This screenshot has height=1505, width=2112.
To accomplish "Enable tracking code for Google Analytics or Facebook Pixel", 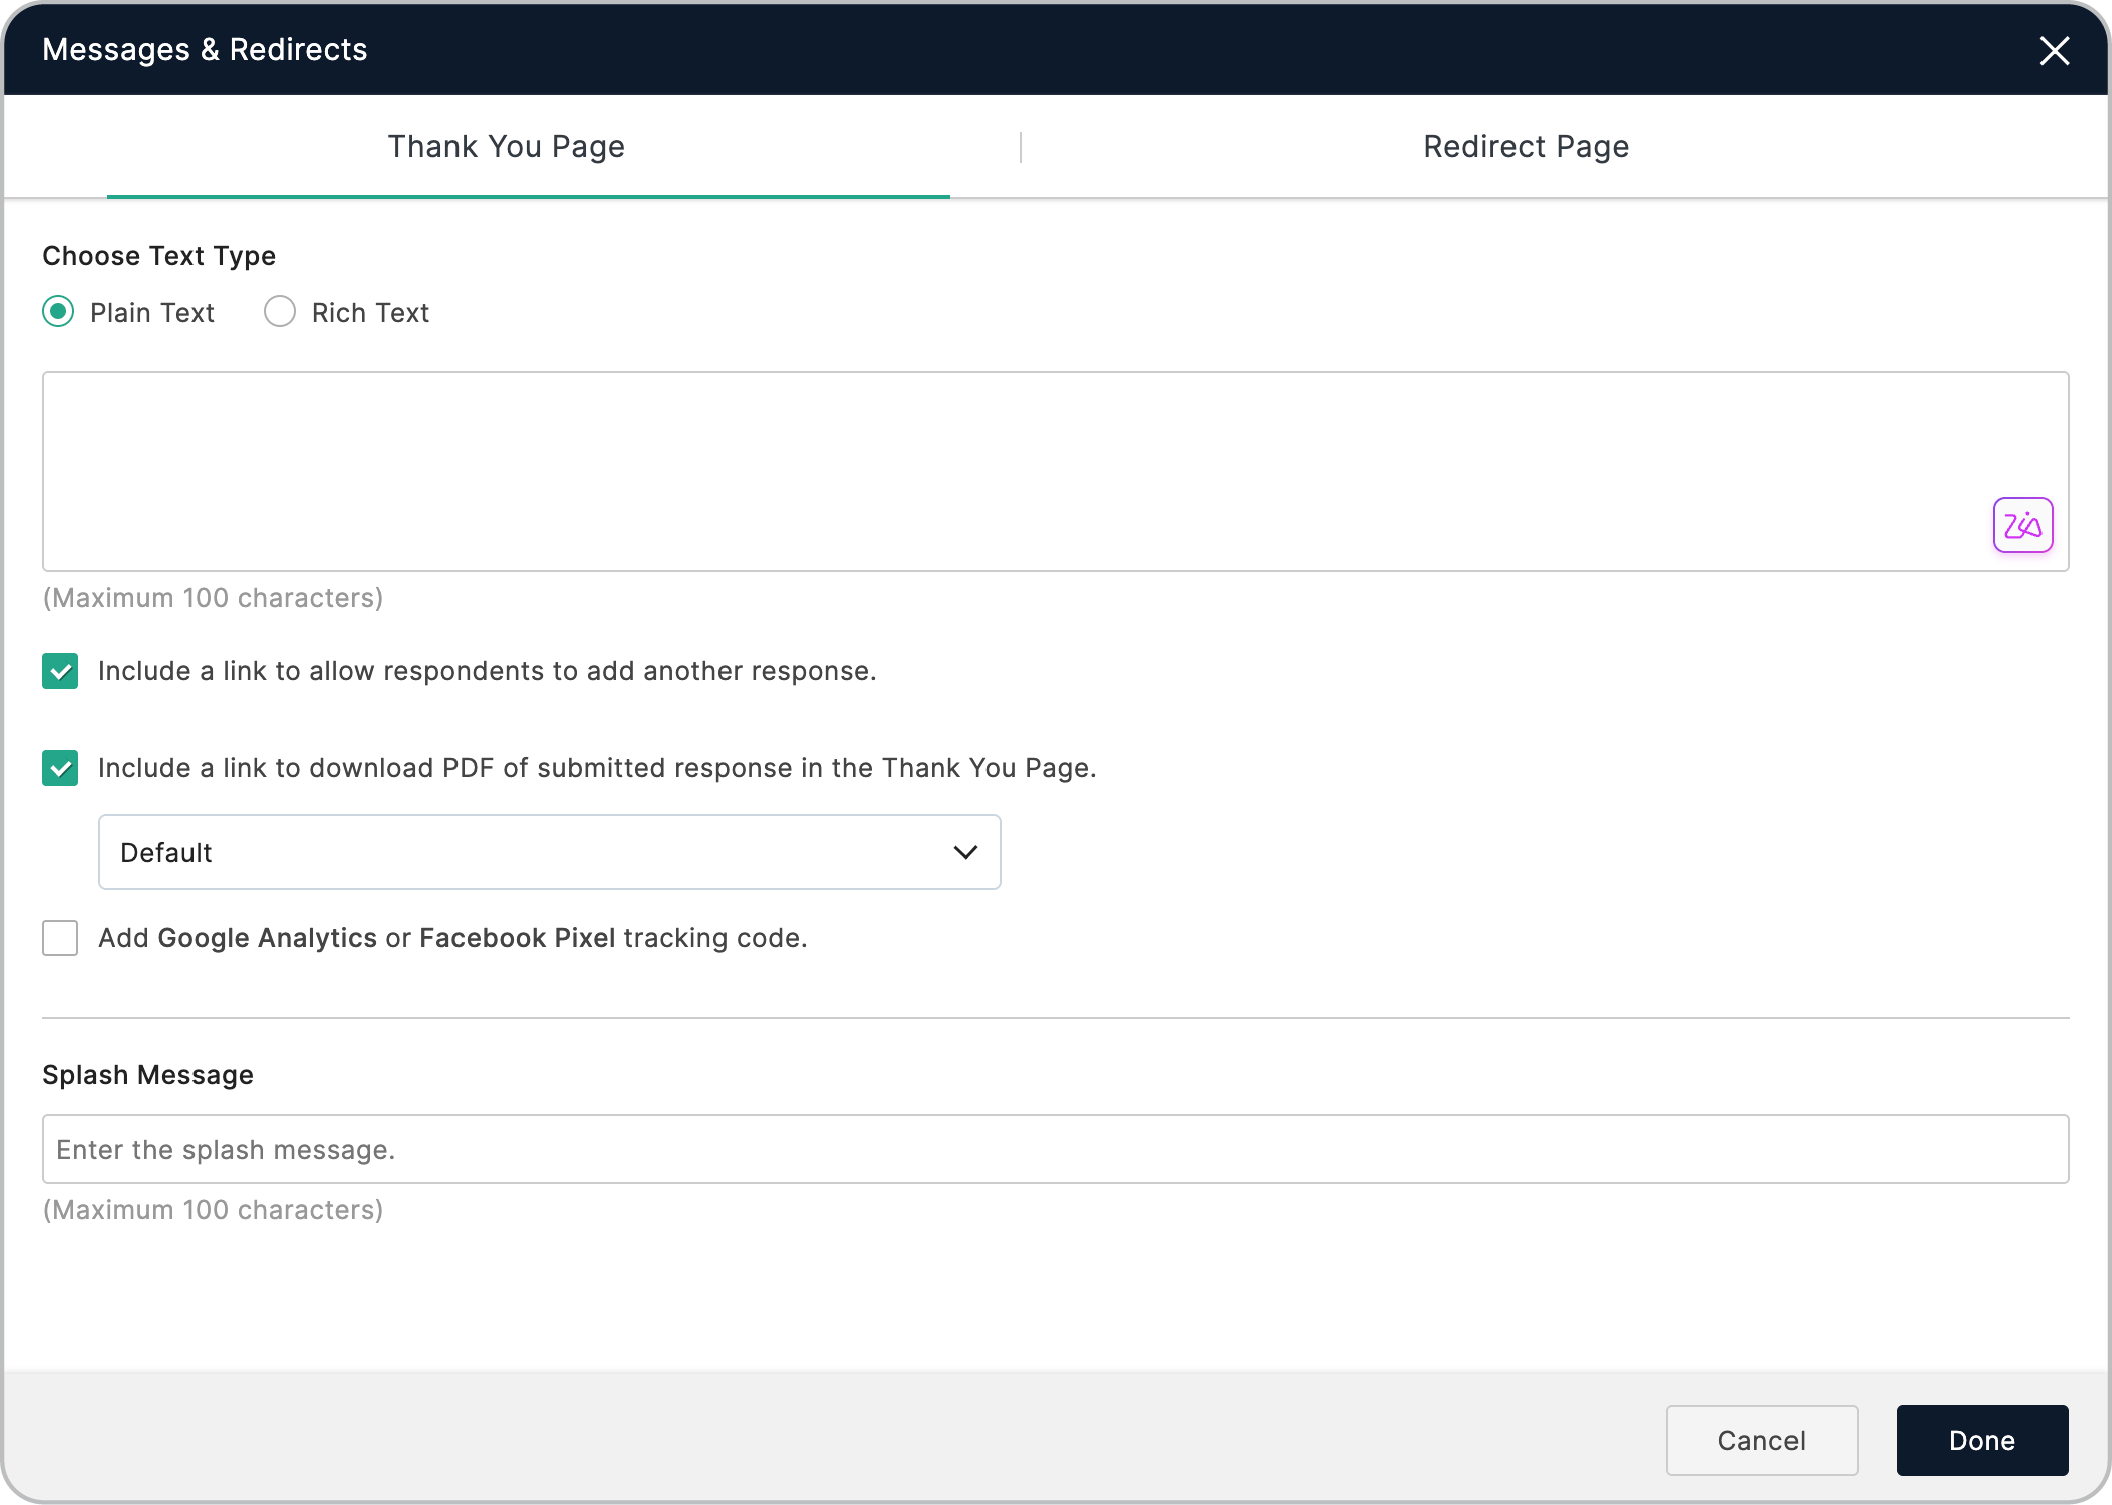I will coord(60,938).
